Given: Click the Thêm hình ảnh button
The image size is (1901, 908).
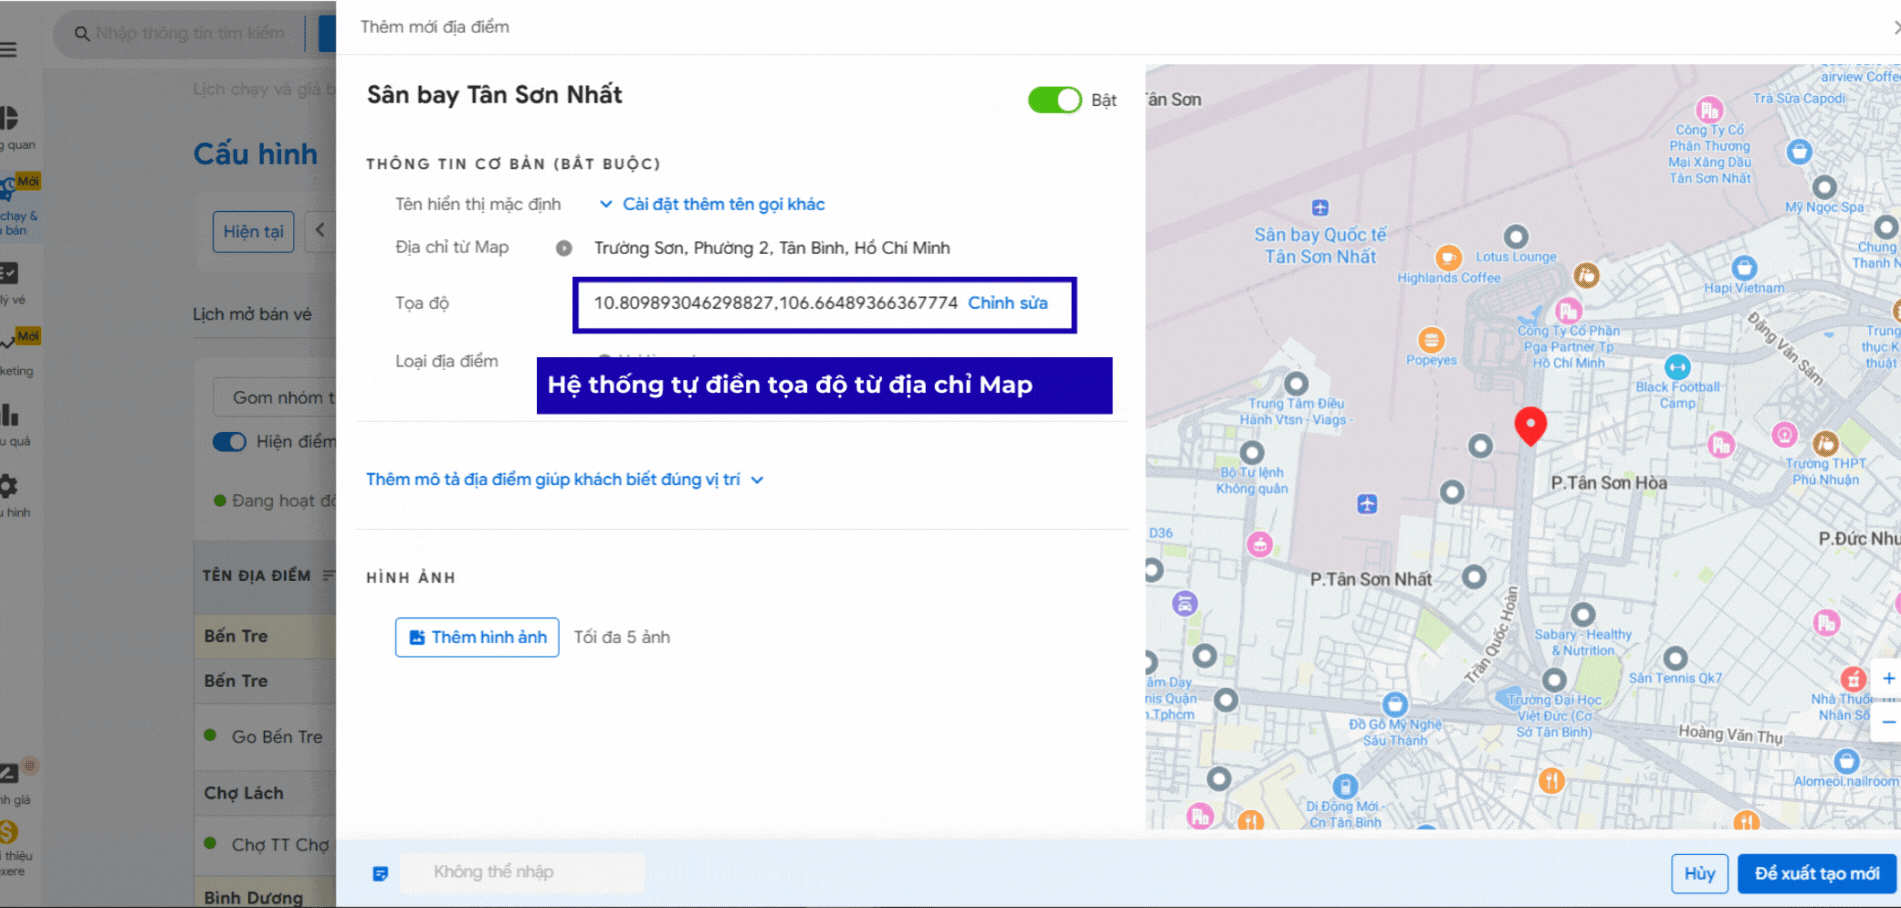Looking at the screenshot, I should coord(477,637).
